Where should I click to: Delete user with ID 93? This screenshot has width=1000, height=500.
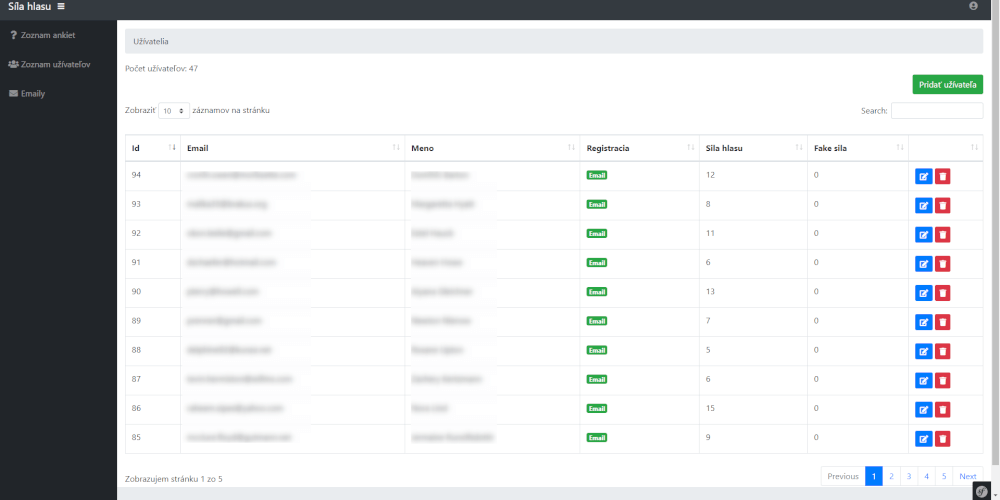pos(942,205)
